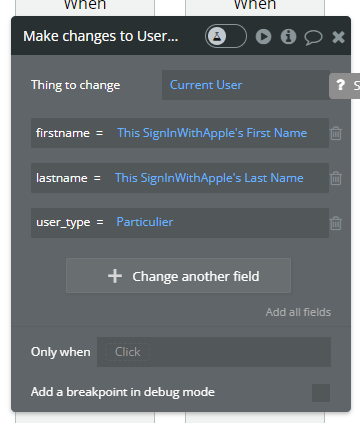This screenshot has height=423, width=360.
Task: Click the Add all fields link
Action: click(298, 312)
